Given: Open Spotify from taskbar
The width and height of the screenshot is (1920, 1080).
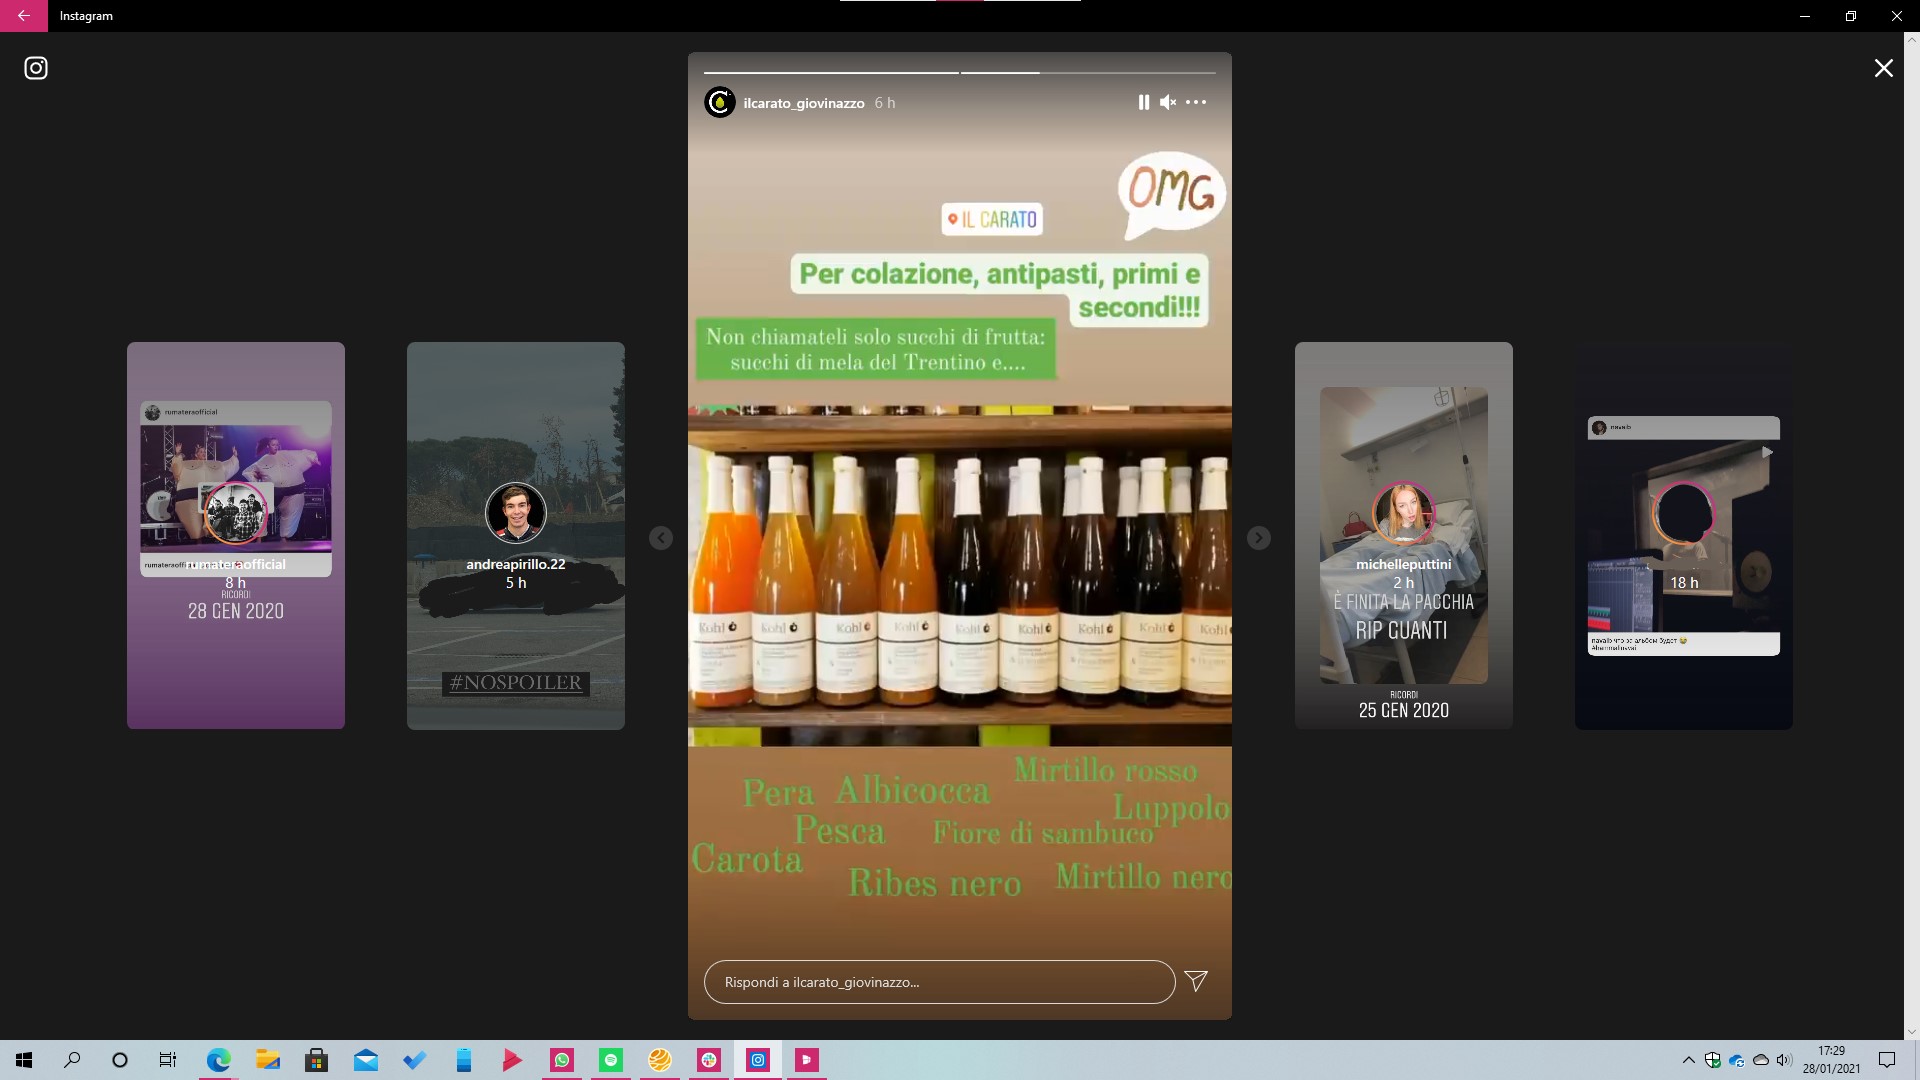Looking at the screenshot, I should [611, 1060].
